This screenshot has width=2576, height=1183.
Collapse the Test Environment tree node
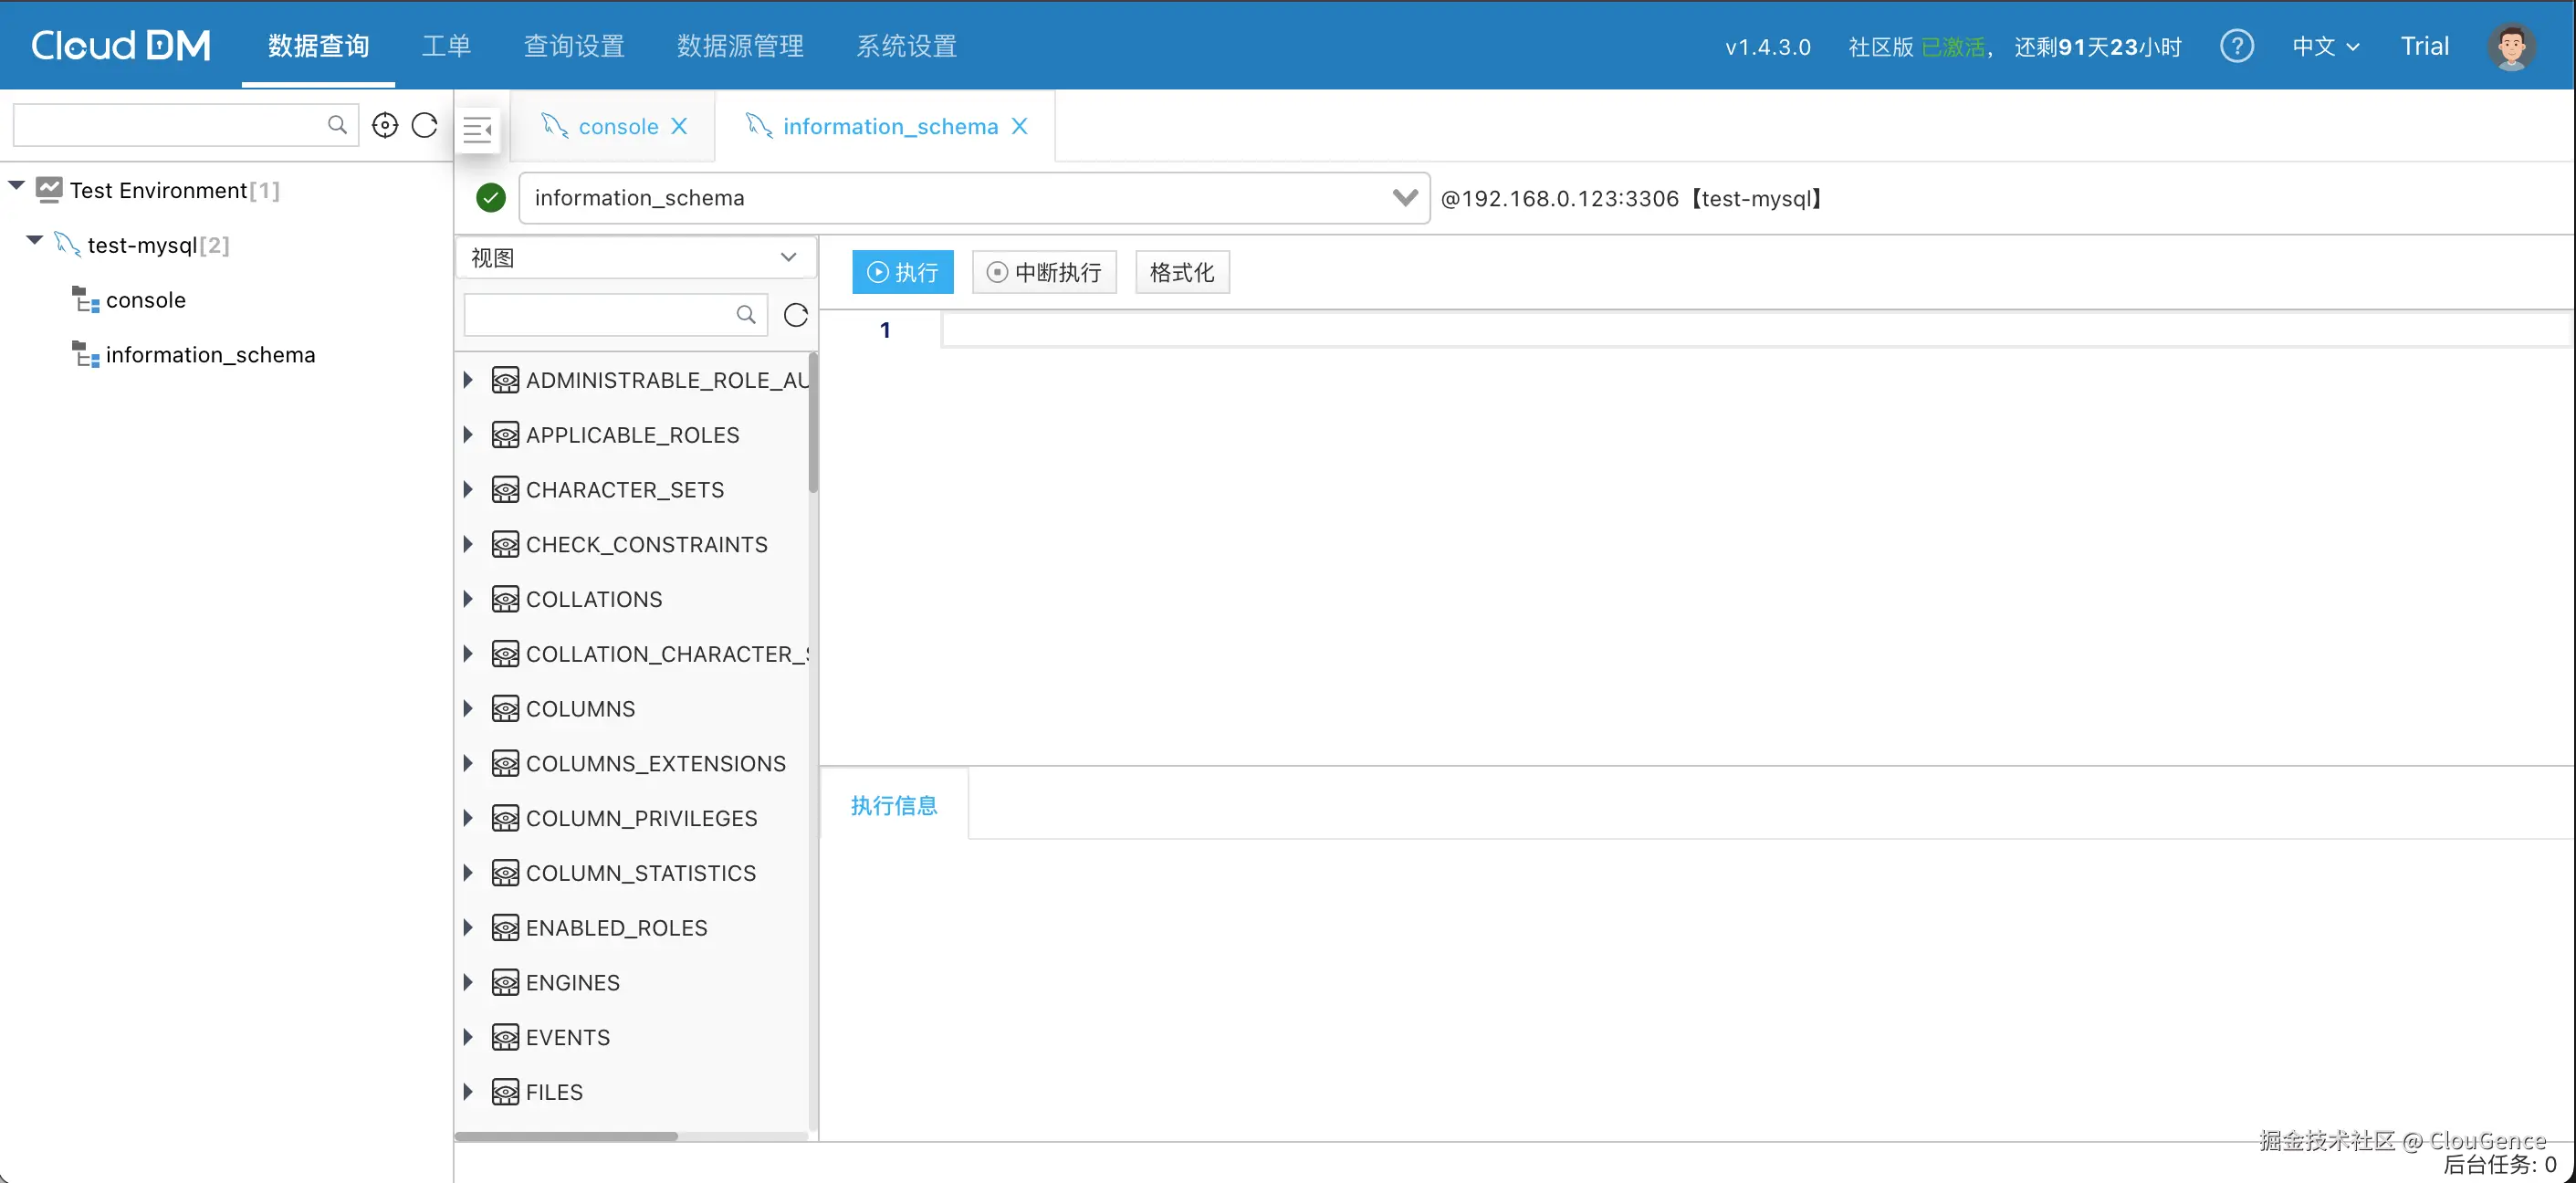pyautogui.click(x=17, y=187)
